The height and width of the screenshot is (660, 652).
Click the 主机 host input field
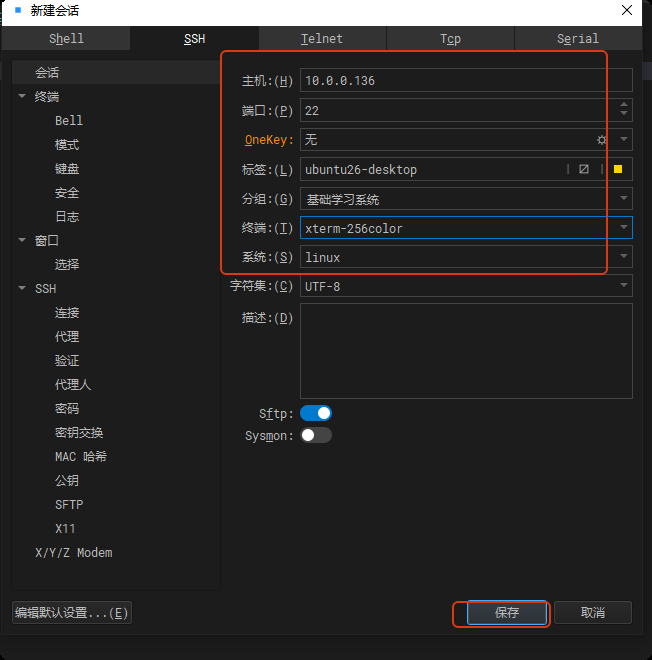point(466,80)
